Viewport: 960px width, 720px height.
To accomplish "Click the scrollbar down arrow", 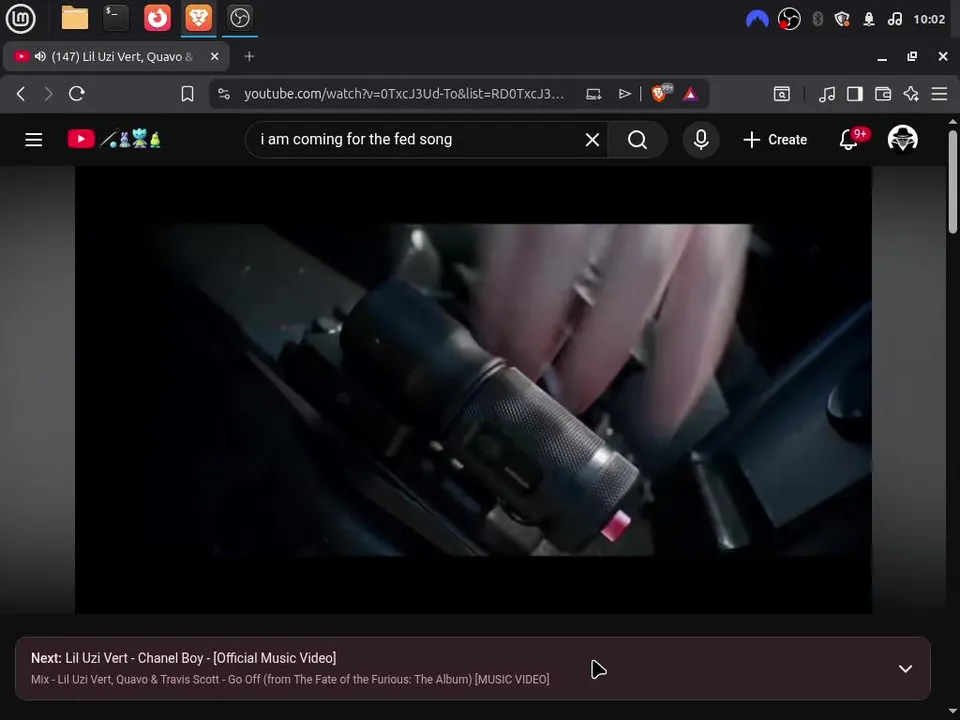I will pos(953,711).
